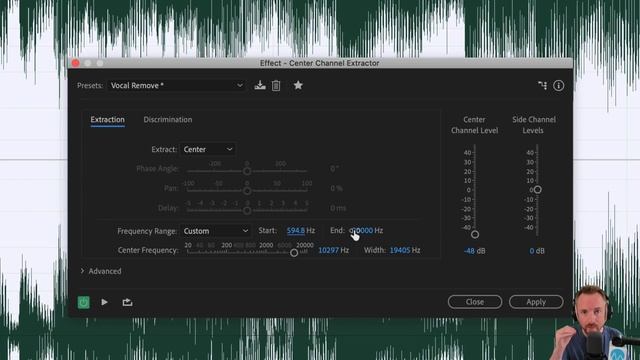Toggle loop preview next to play
The width and height of the screenshot is (640, 360).
pos(127,302)
